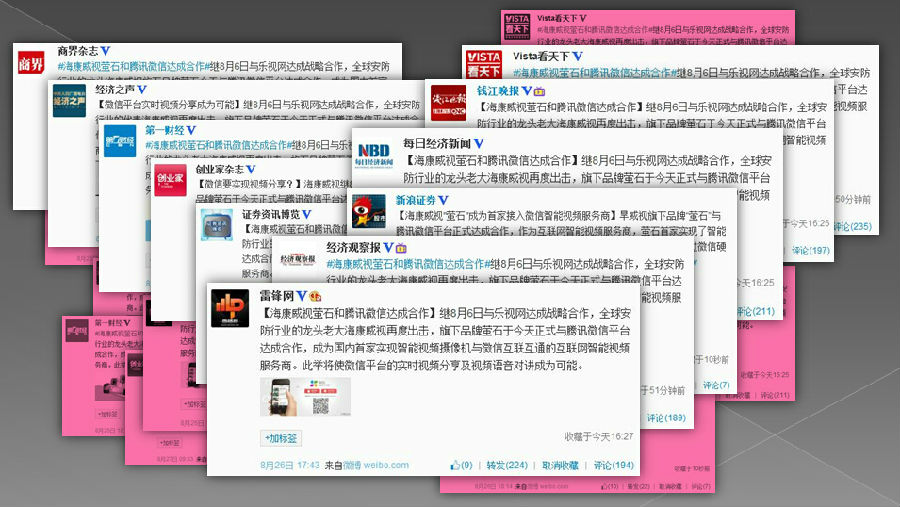Open the Vista看天下 avatar on white card
This screenshot has height=507, width=900.
pyautogui.click(x=484, y=64)
